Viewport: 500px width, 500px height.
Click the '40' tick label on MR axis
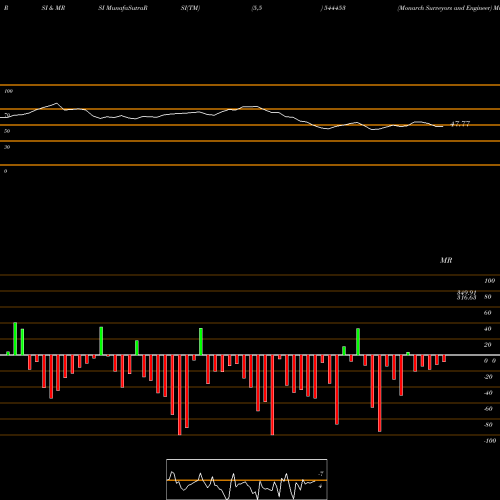(488, 329)
